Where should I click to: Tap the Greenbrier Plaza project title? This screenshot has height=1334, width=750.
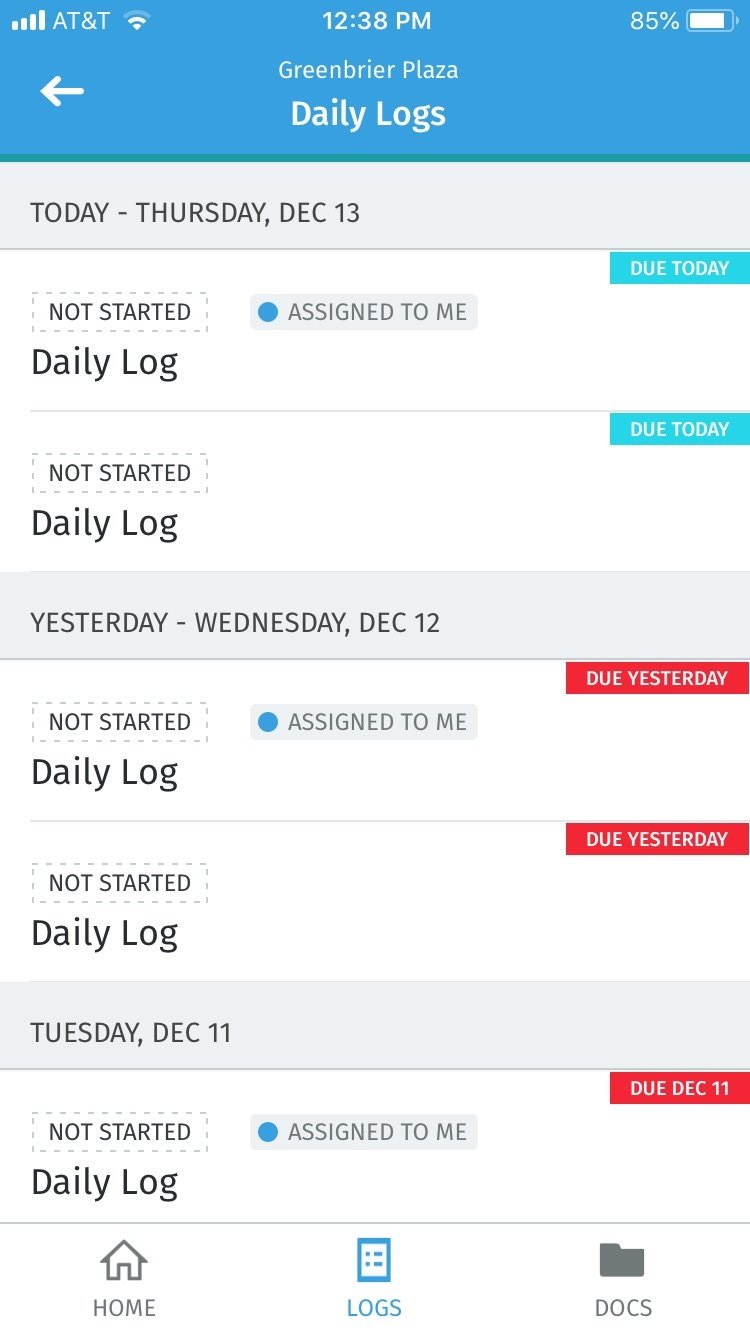coord(368,70)
